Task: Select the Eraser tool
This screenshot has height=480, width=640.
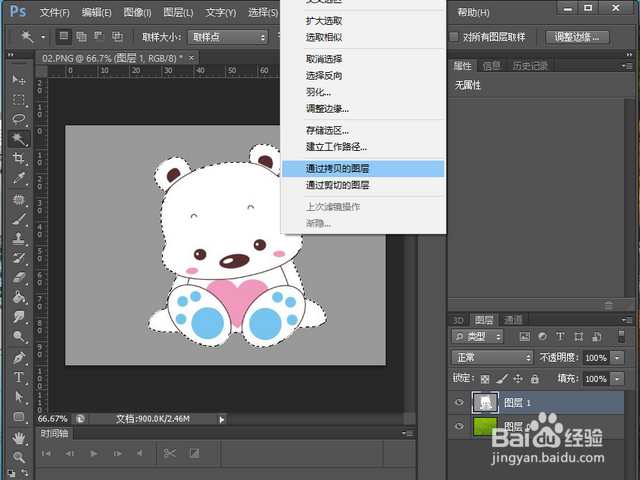Action: pyautogui.click(x=19, y=278)
